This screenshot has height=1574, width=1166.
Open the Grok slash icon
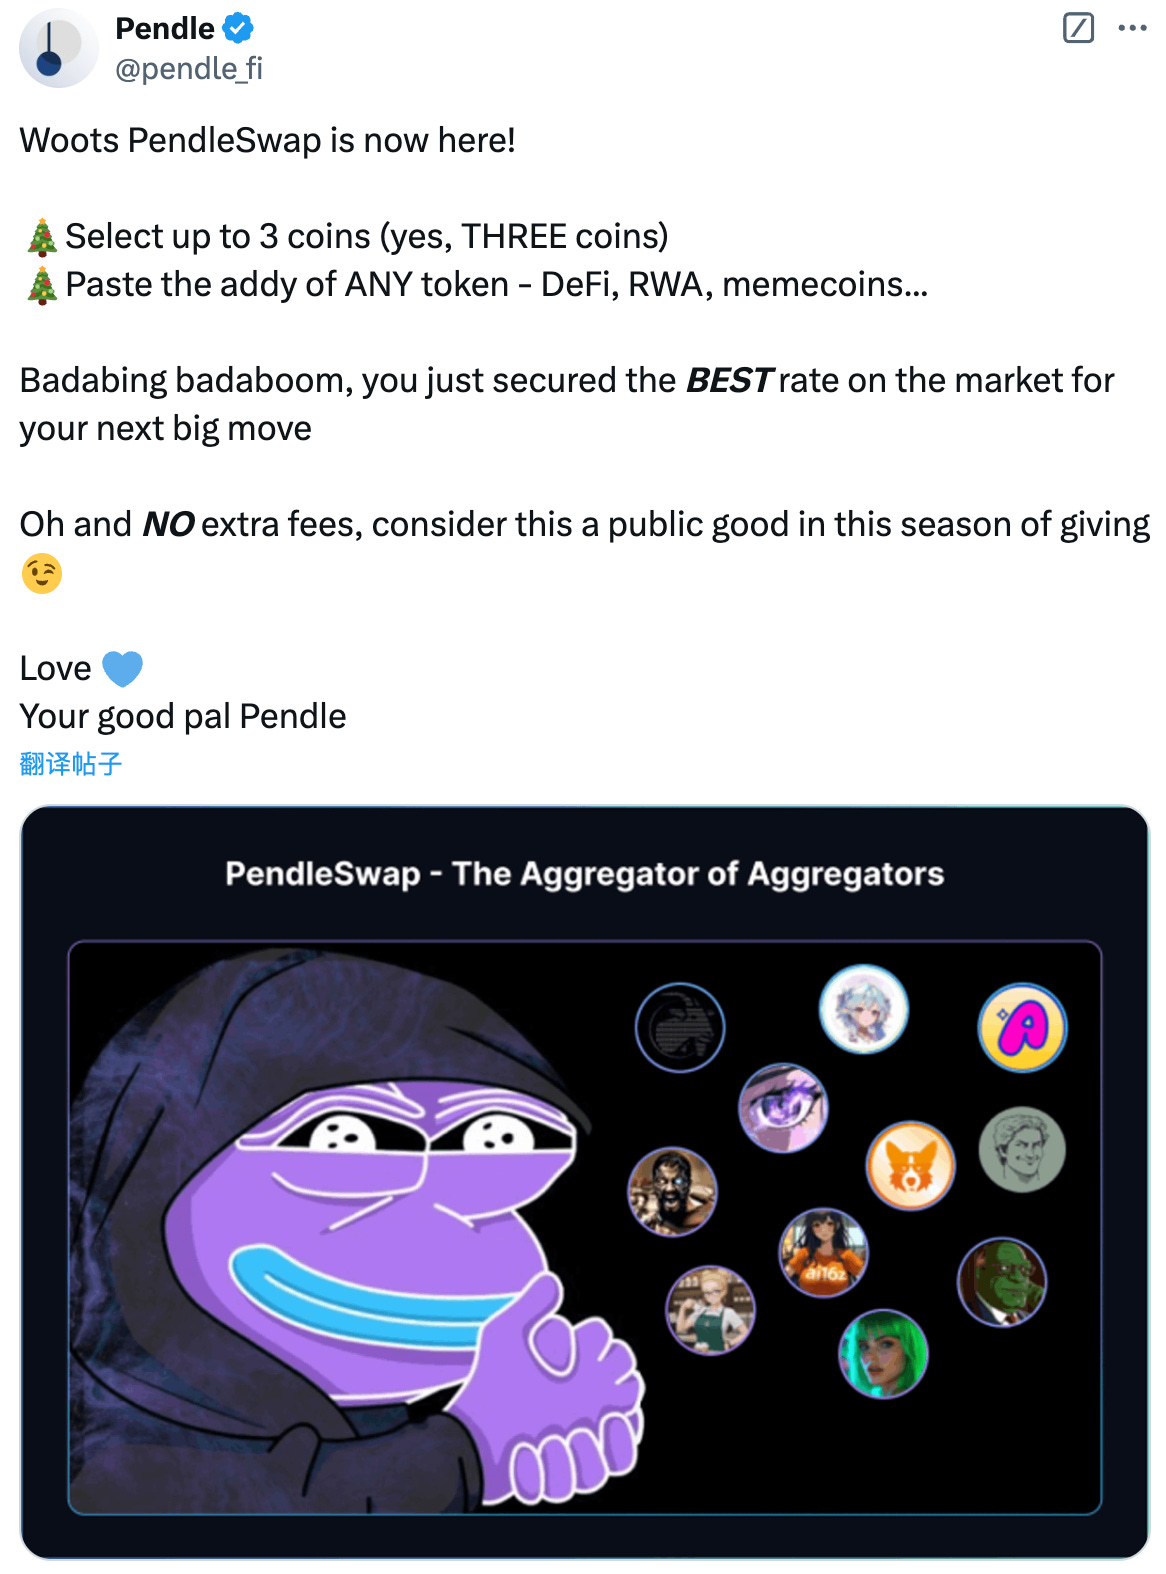pyautogui.click(x=1078, y=28)
